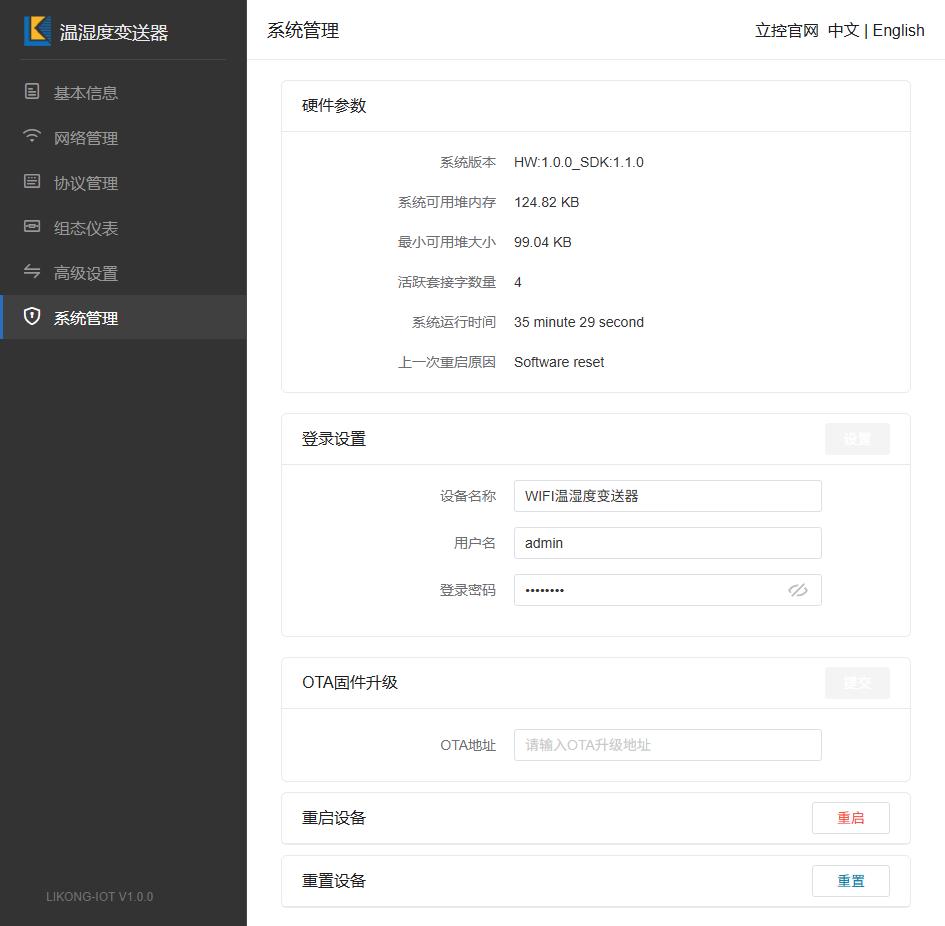The width and height of the screenshot is (945, 926).
Task: Focus the 设备名称 input field
Action: click(x=667, y=496)
